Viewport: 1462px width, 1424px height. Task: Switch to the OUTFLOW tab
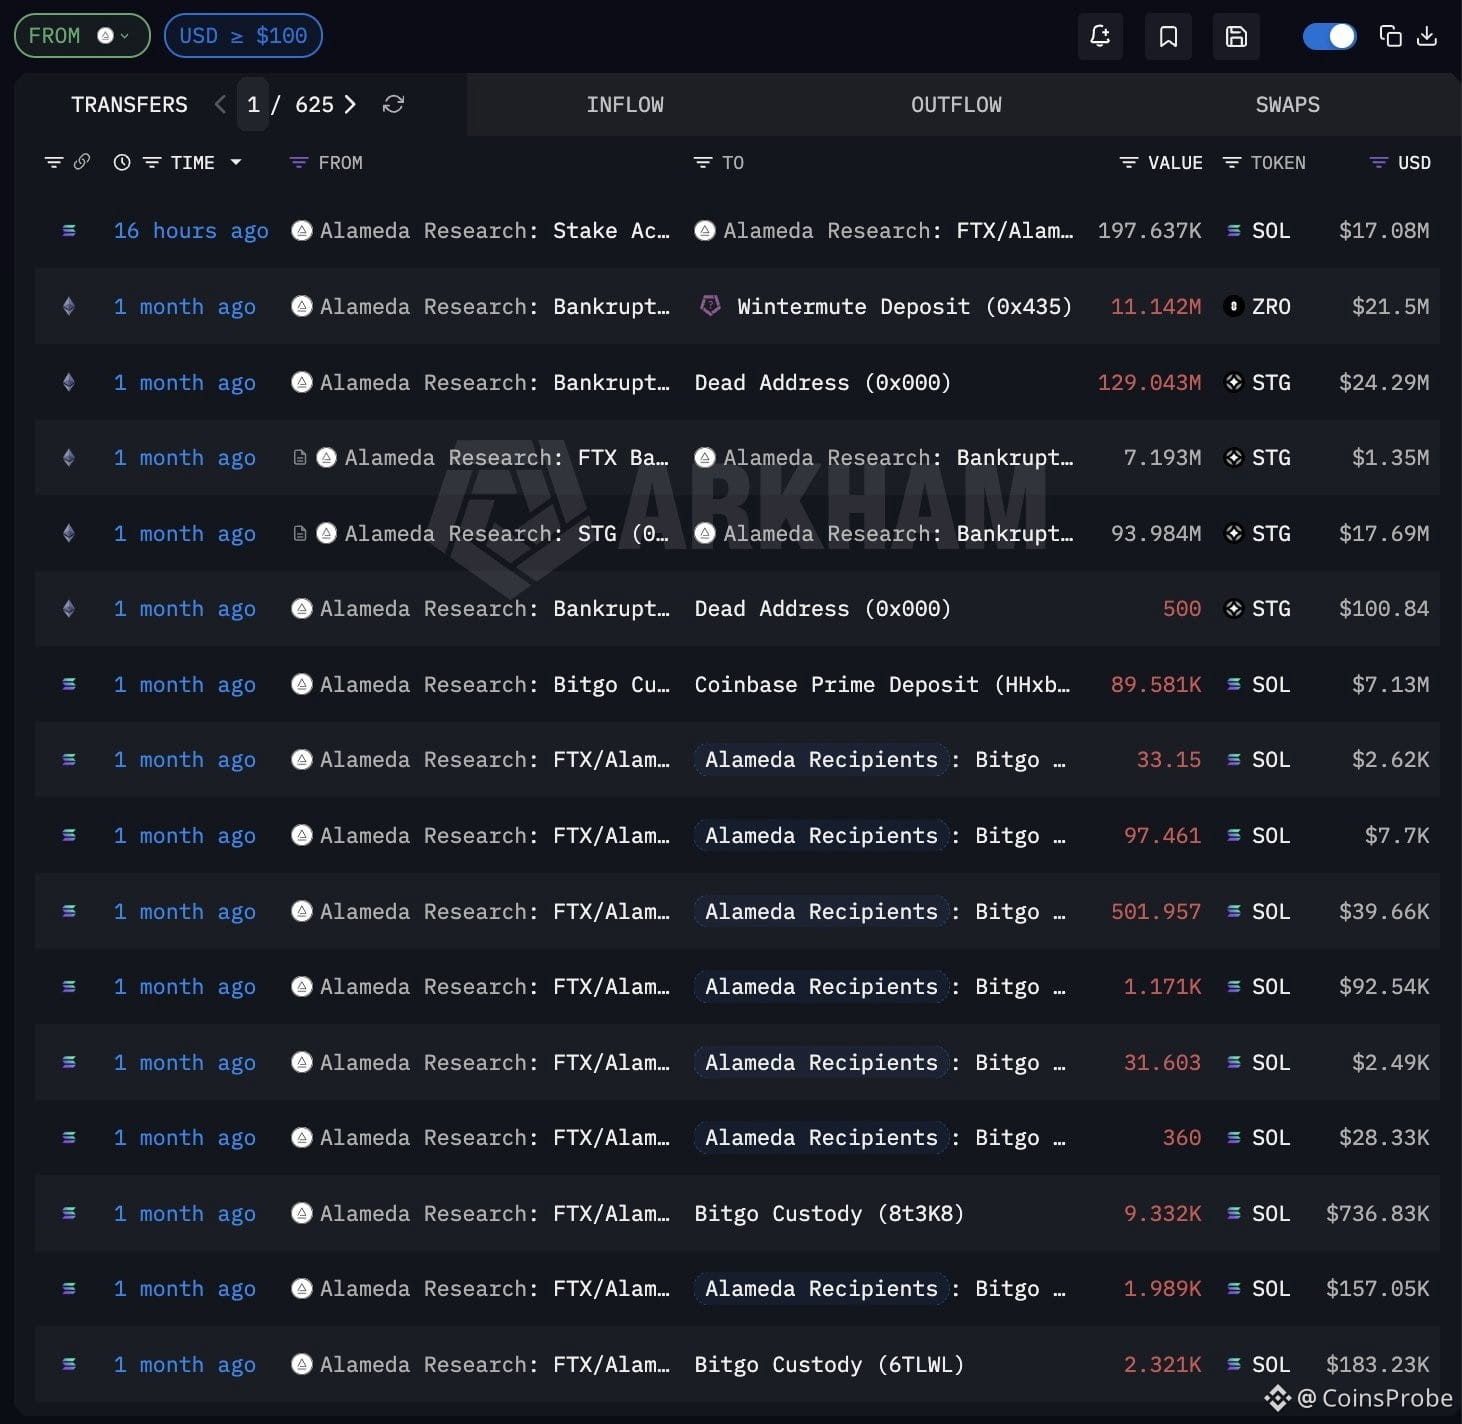tap(956, 104)
